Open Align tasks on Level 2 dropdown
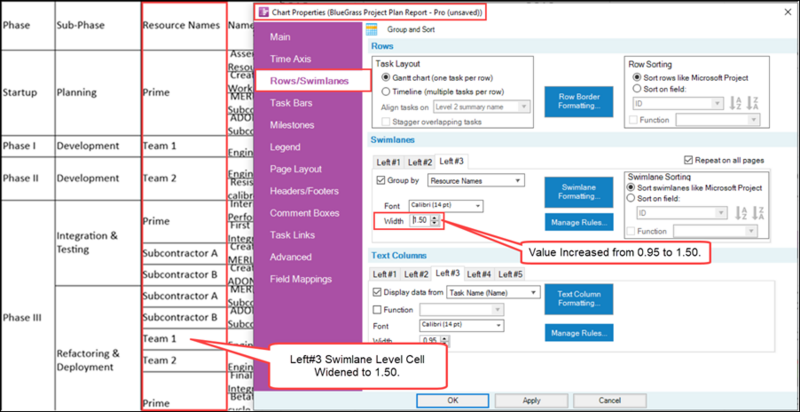This screenshot has height=412, width=800. click(x=482, y=107)
